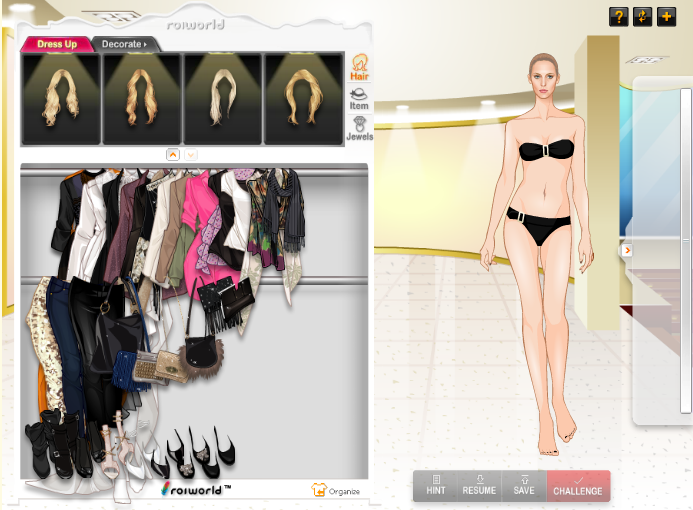Switch to the Dress Up tab
This screenshot has width=693, height=510.
[x=57, y=44]
